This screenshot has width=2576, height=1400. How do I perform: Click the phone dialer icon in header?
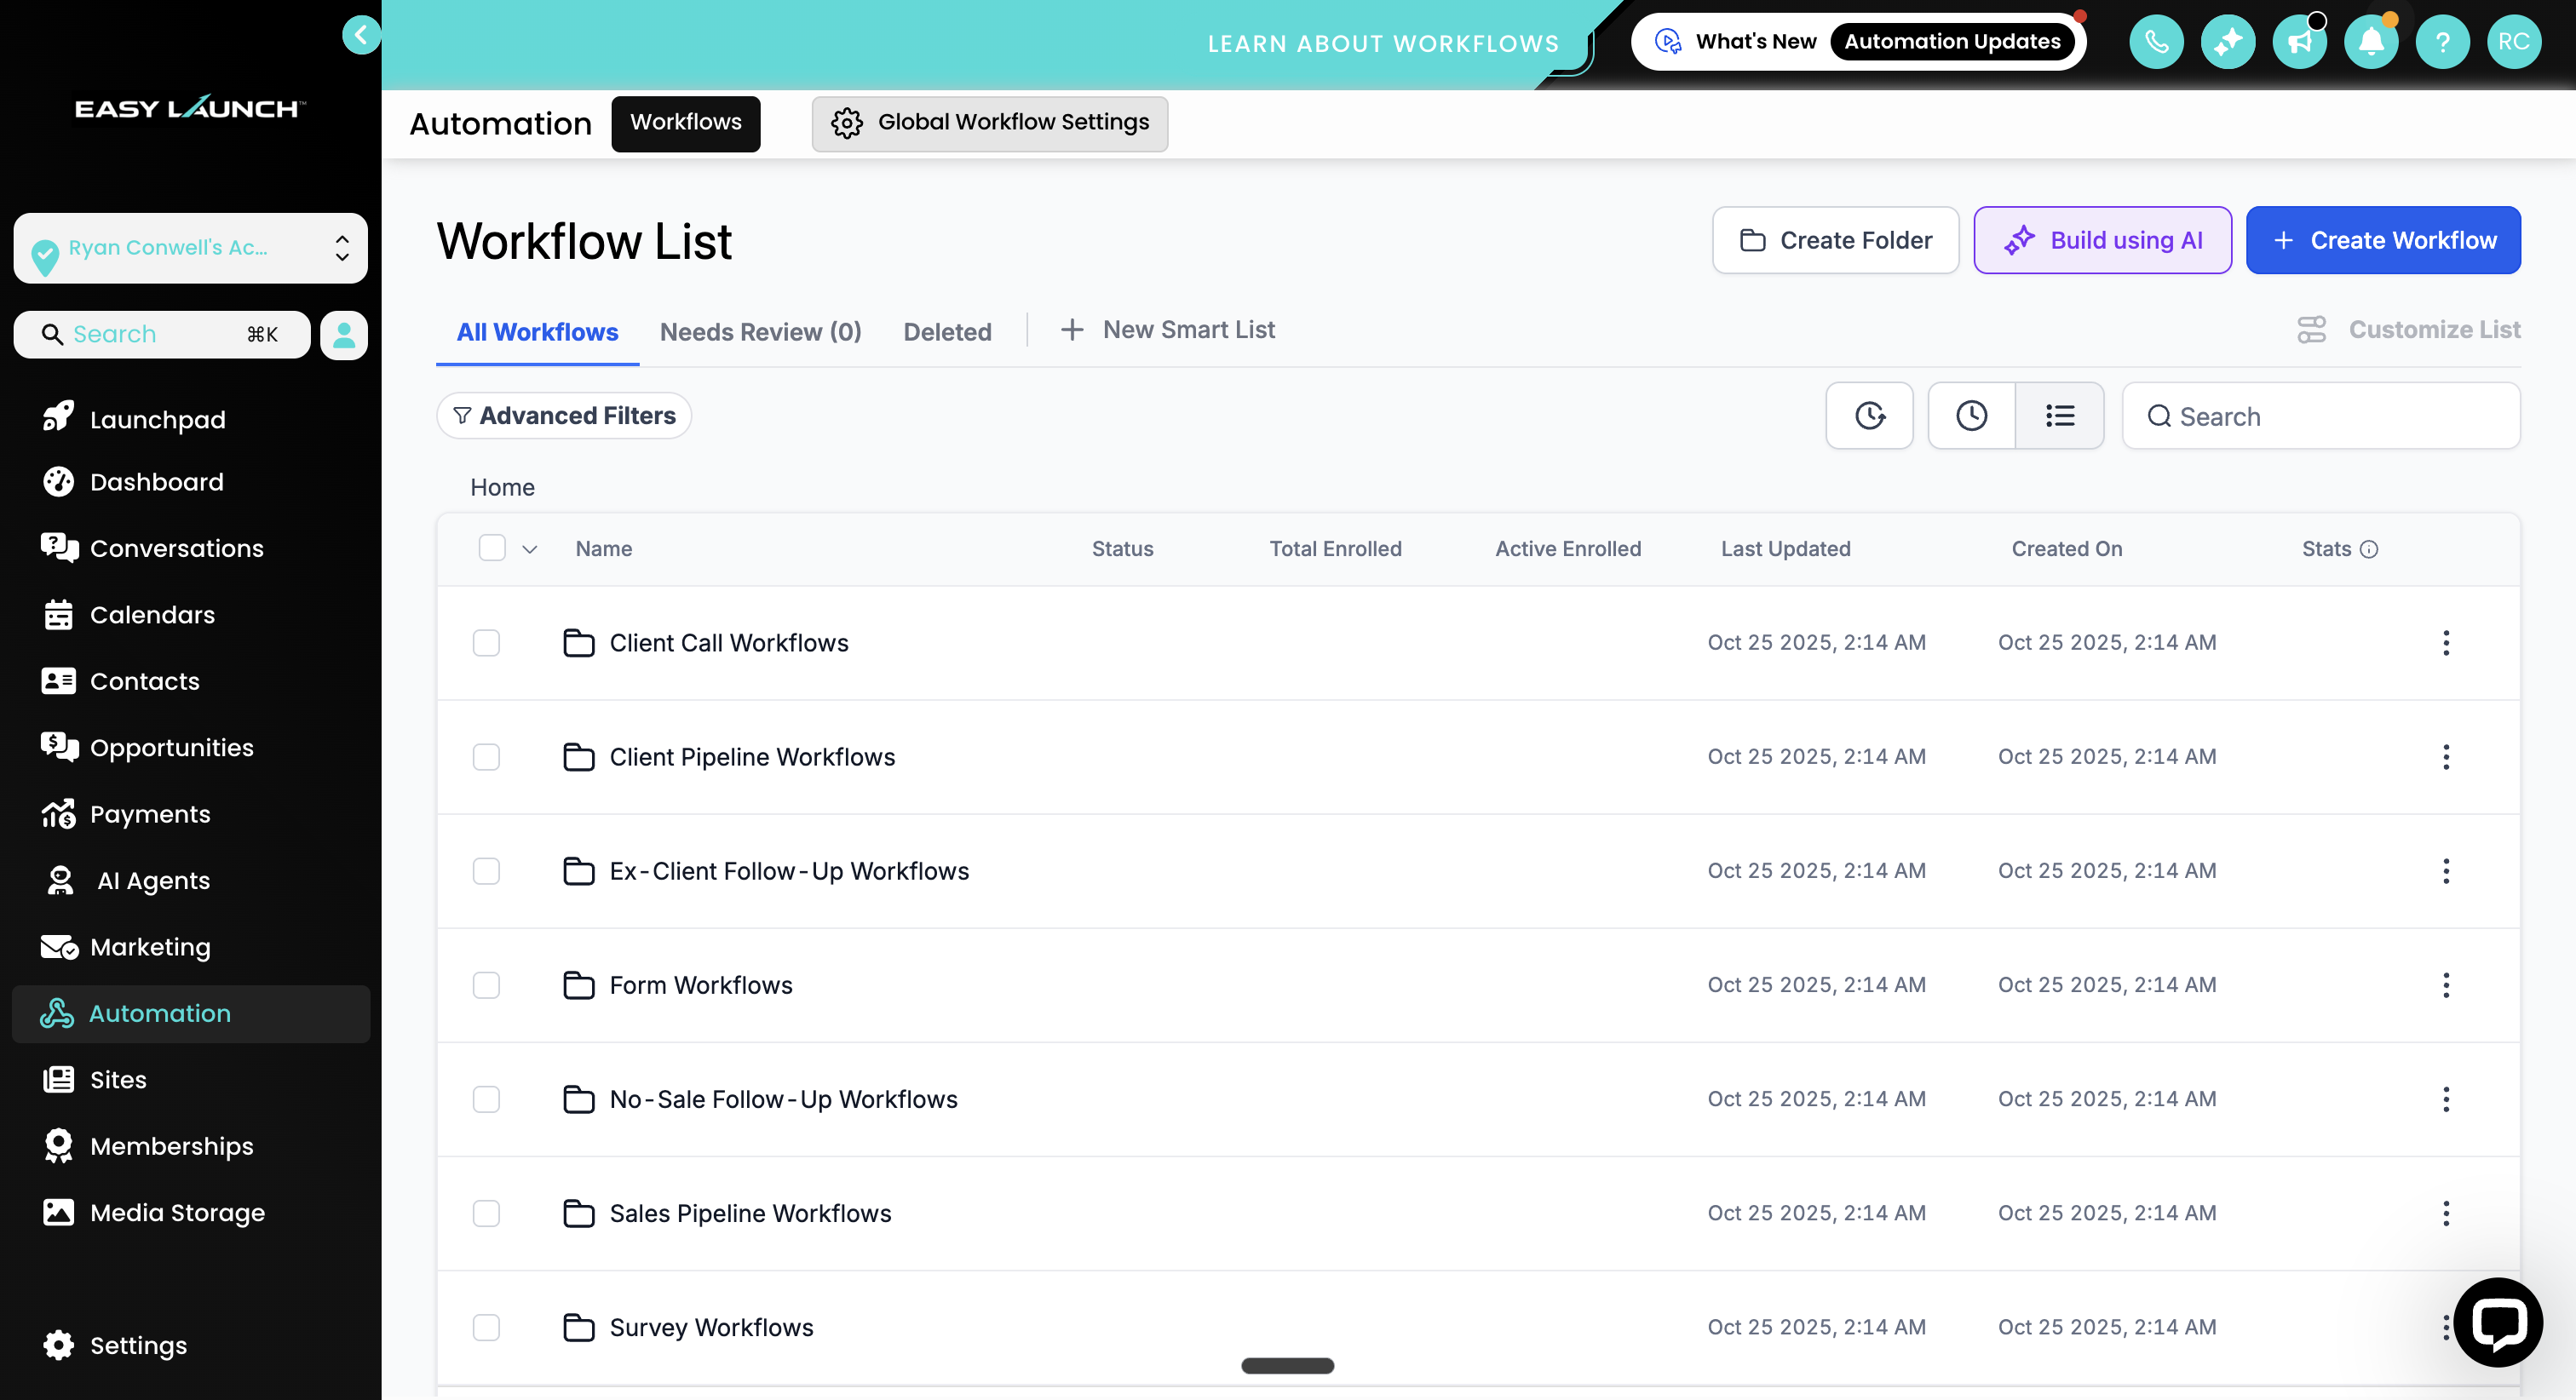2156,42
